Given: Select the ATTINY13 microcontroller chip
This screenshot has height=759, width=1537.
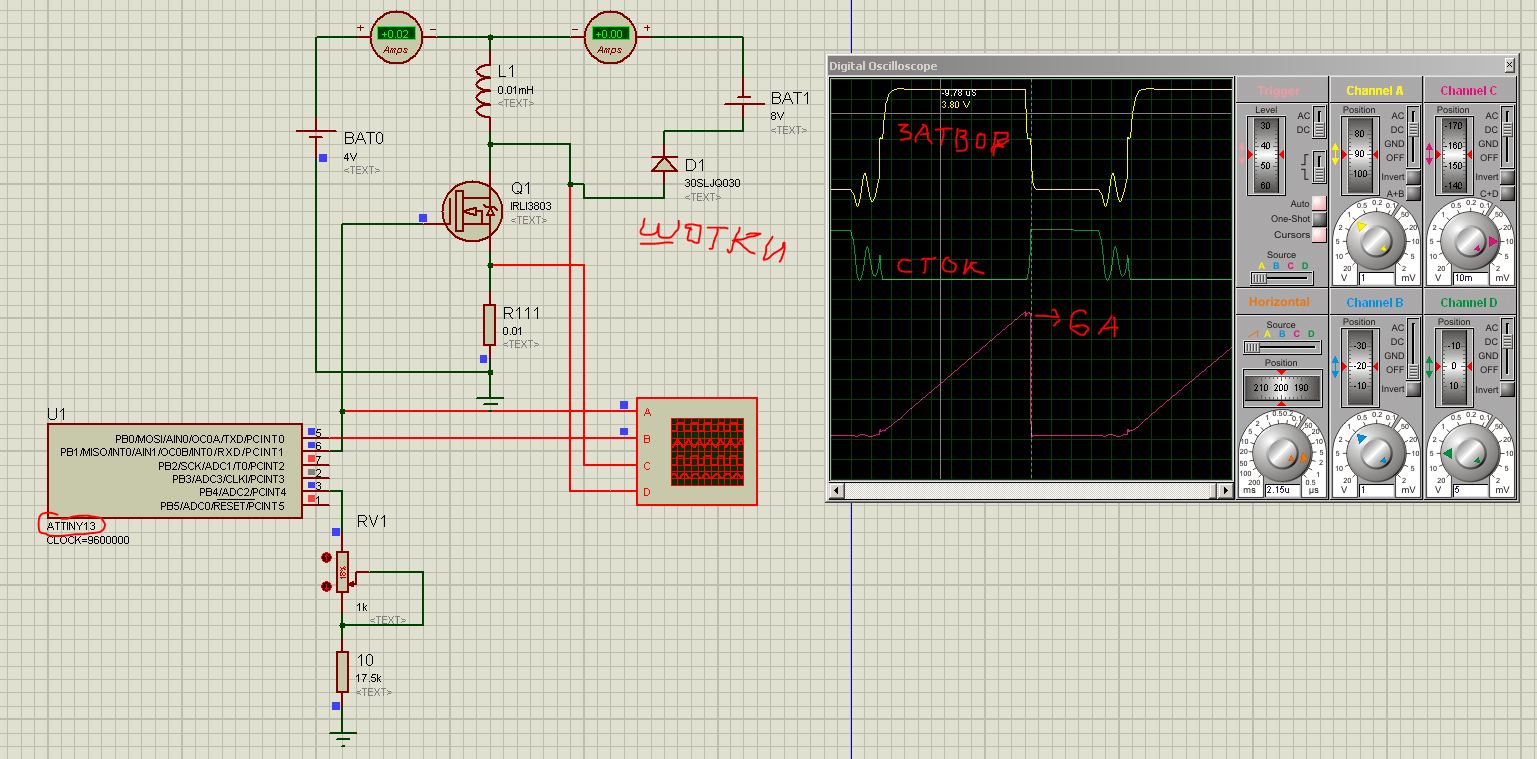Looking at the screenshot, I should pos(175,469).
